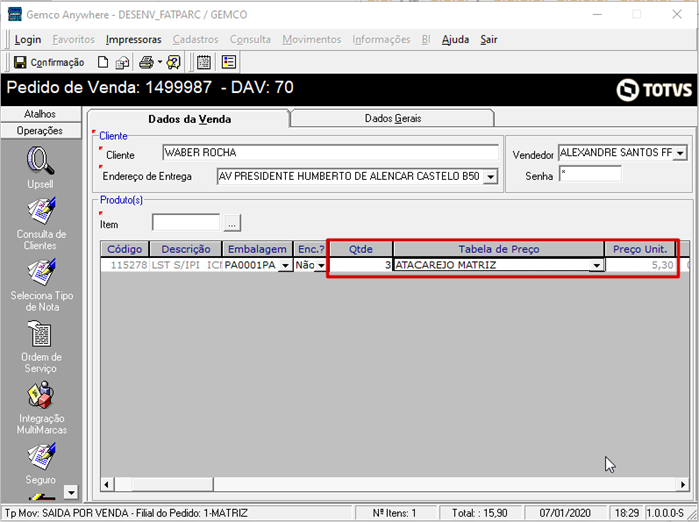Click the Enc.? column header

pyautogui.click(x=311, y=249)
